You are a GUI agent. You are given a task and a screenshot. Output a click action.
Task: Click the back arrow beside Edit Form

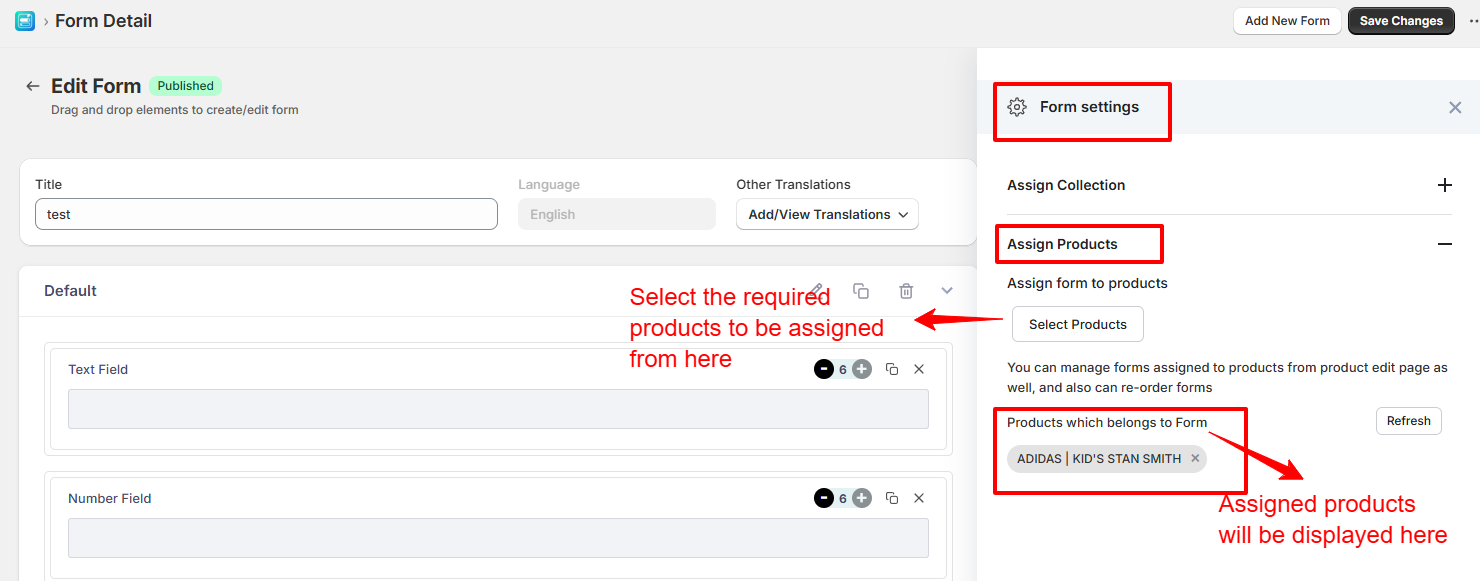(x=33, y=86)
